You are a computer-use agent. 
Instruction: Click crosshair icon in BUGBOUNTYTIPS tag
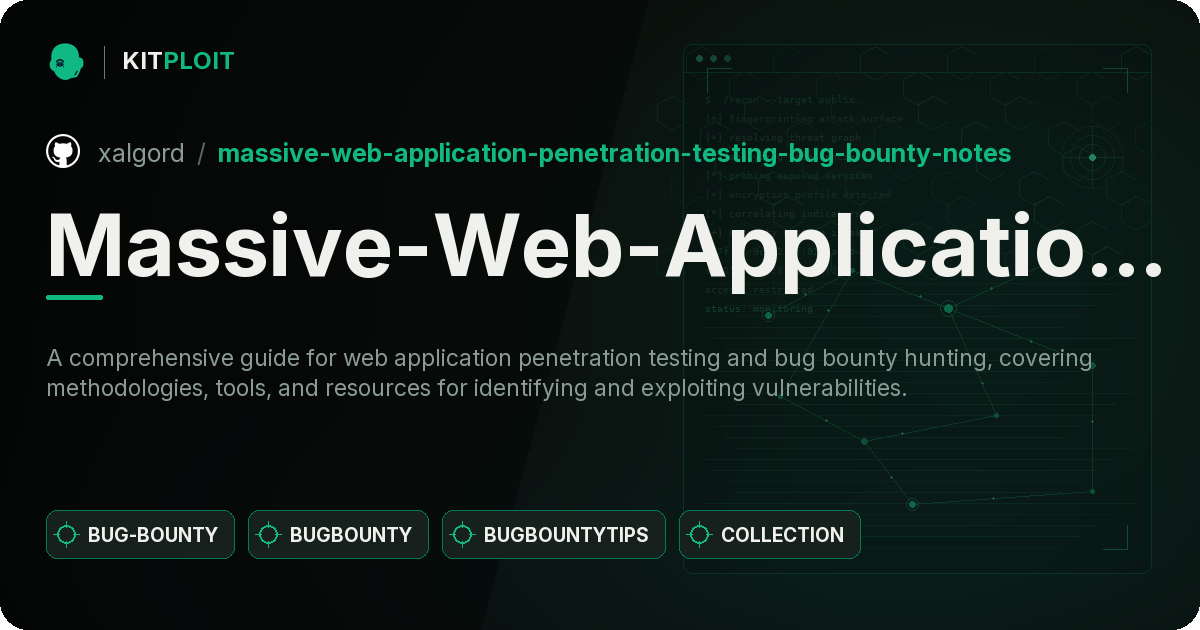(463, 535)
